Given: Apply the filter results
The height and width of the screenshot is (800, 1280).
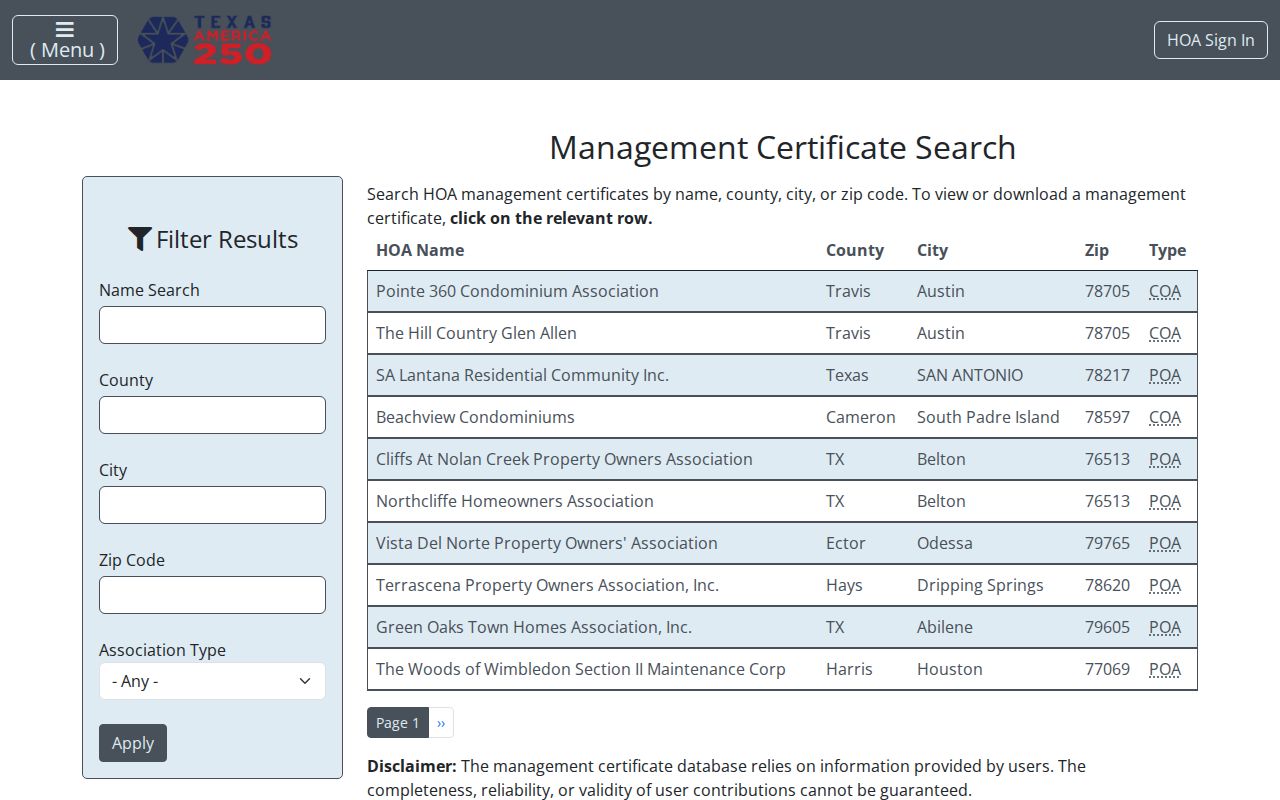Looking at the screenshot, I should tap(133, 743).
